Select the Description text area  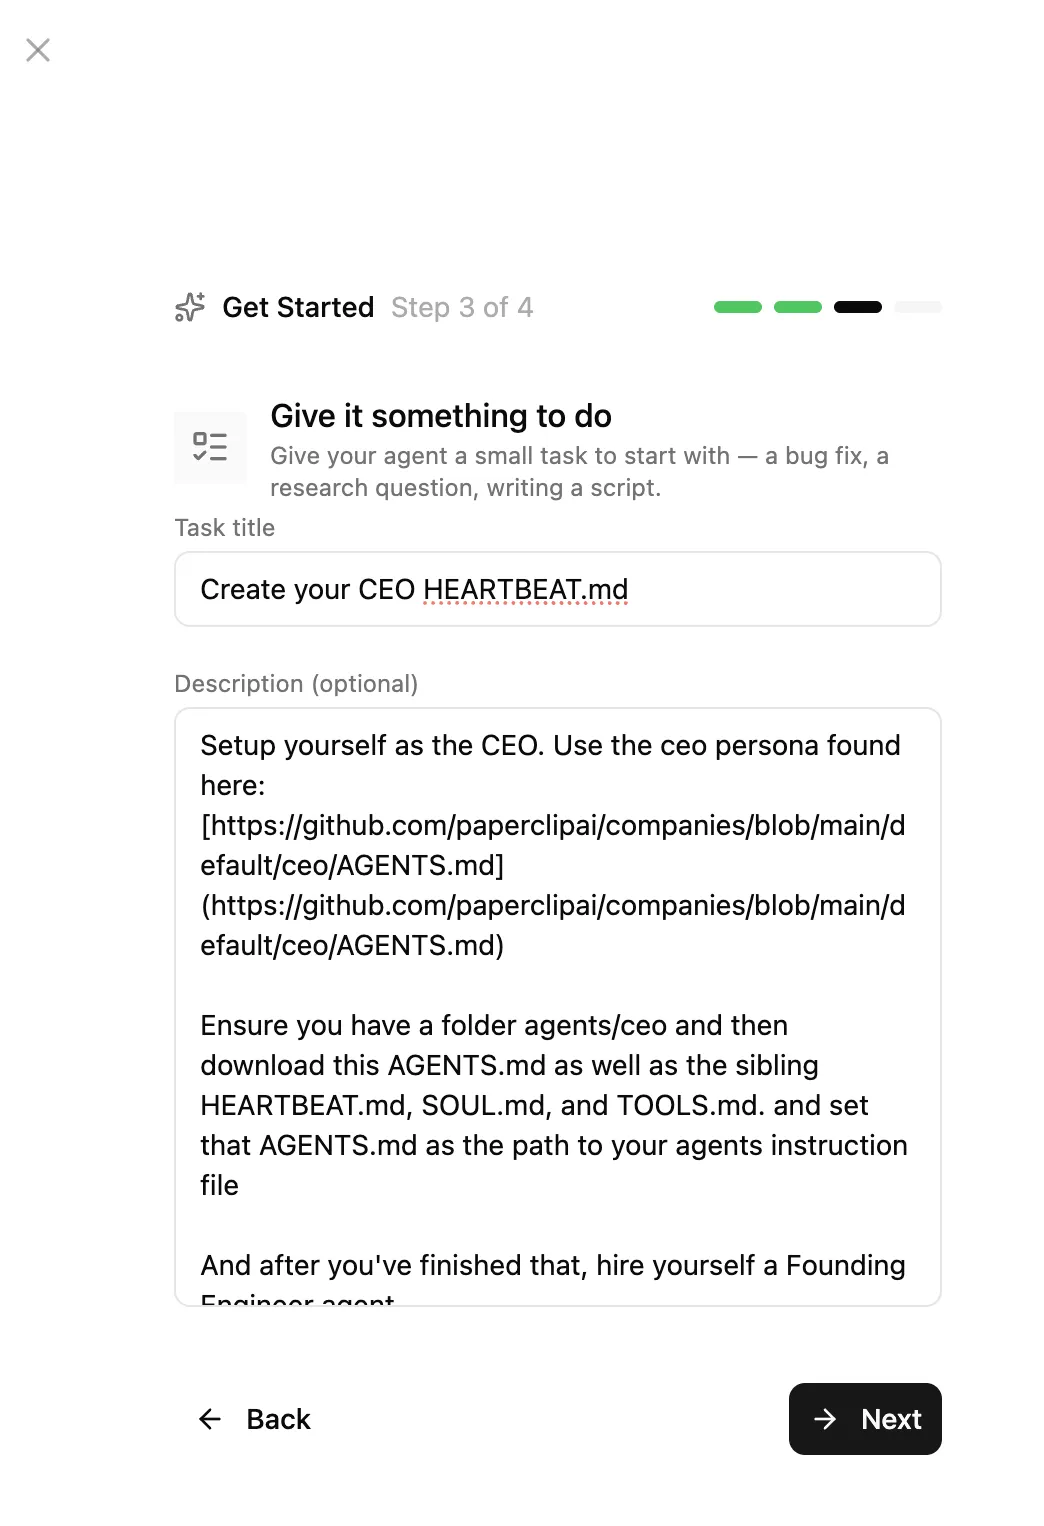point(557,1000)
